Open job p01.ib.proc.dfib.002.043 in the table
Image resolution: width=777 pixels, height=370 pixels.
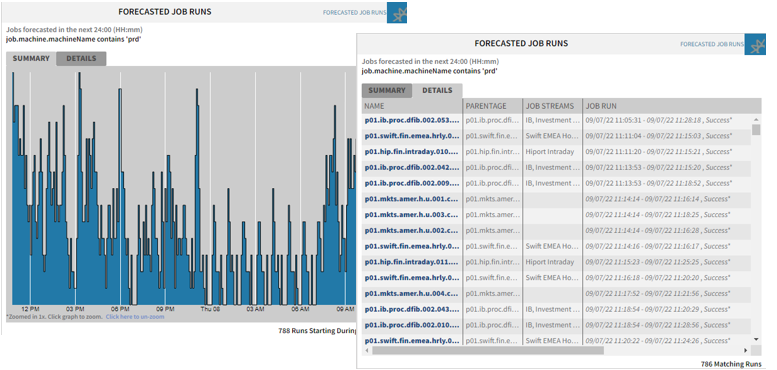click(x=412, y=310)
